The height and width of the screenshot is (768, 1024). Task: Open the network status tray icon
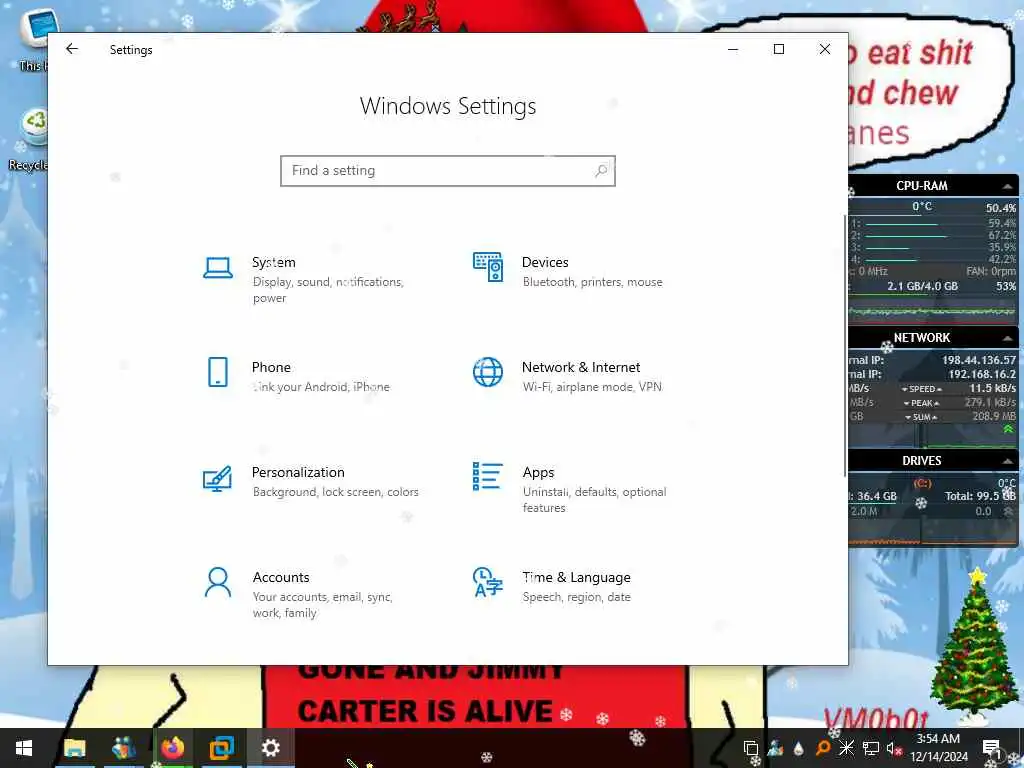pos(871,748)
